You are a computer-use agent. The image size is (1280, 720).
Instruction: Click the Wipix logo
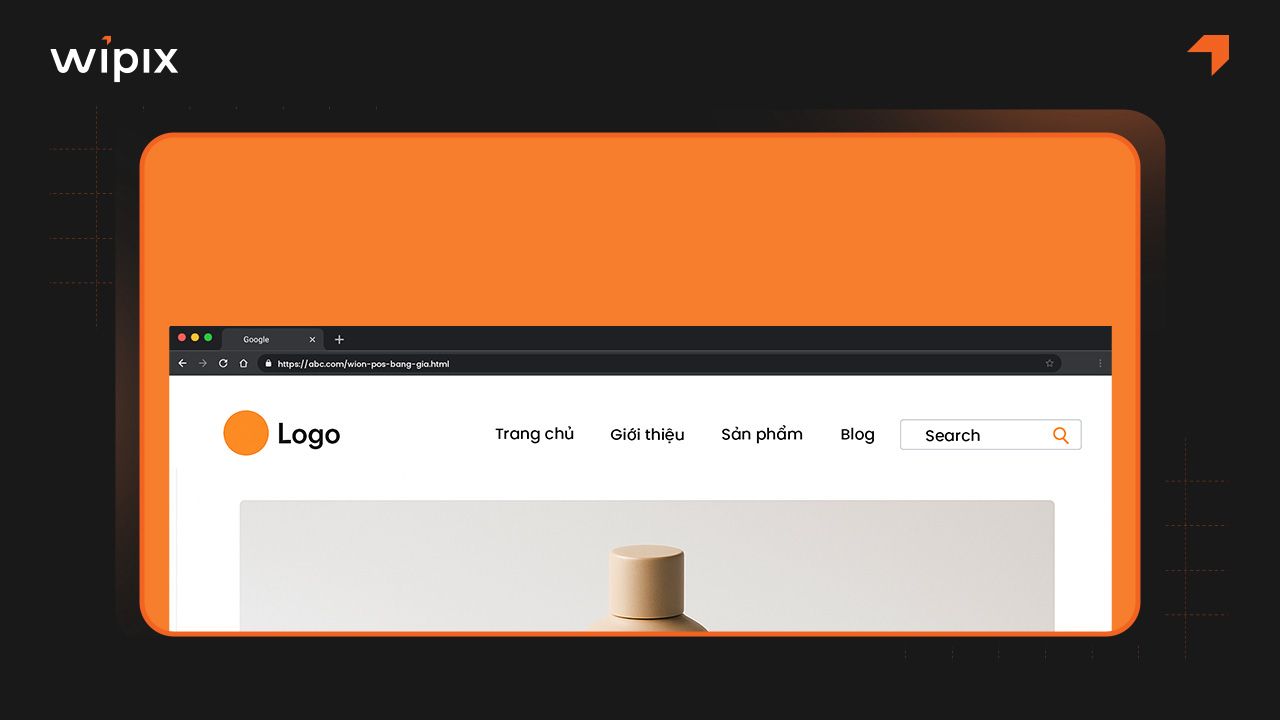(114, 58)
